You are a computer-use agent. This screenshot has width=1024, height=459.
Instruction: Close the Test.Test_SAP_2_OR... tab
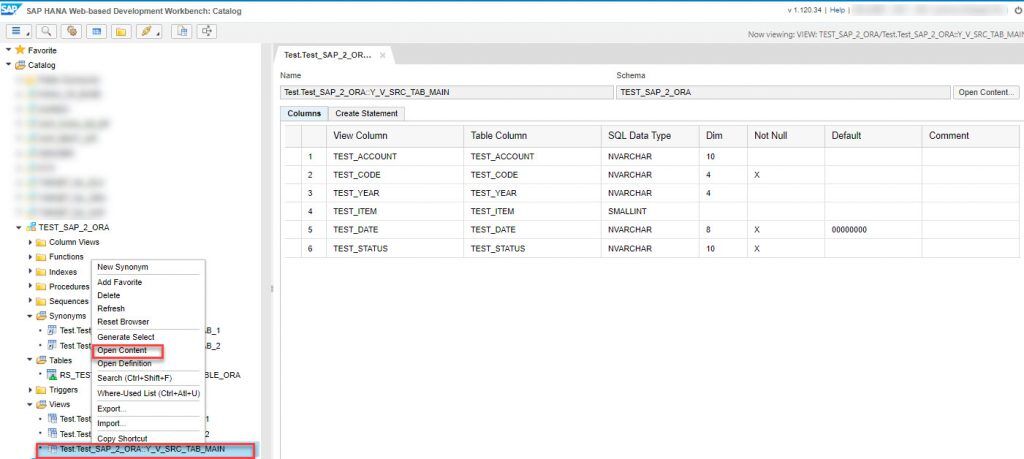click(383, 55)
